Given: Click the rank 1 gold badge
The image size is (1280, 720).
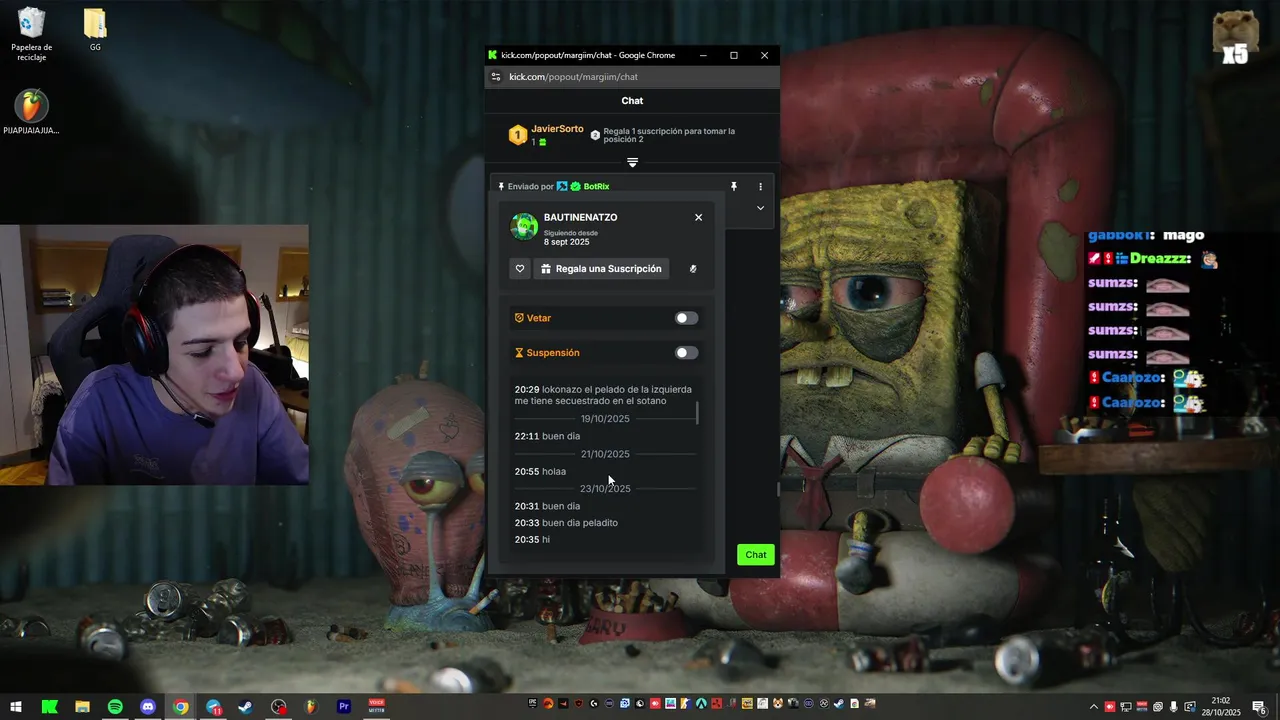Looking at the screenshot, I should click(518, 135).
